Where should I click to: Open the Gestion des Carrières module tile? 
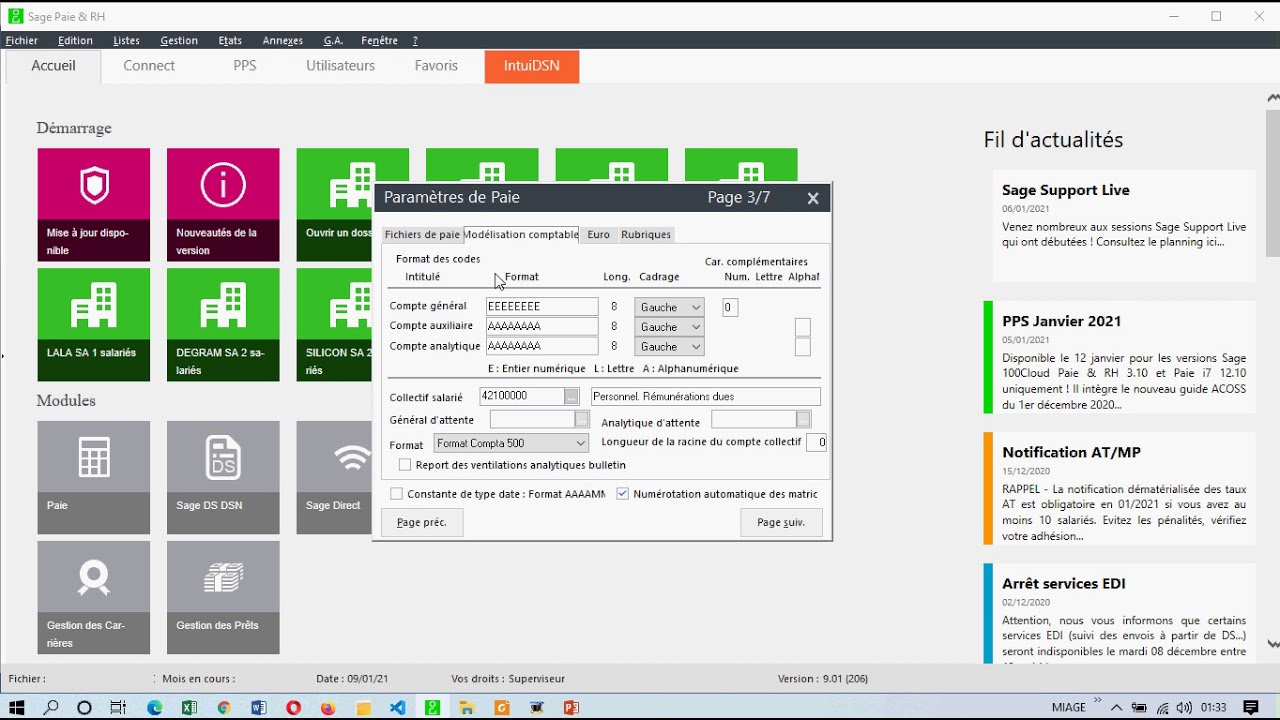[x=94, y=597]
